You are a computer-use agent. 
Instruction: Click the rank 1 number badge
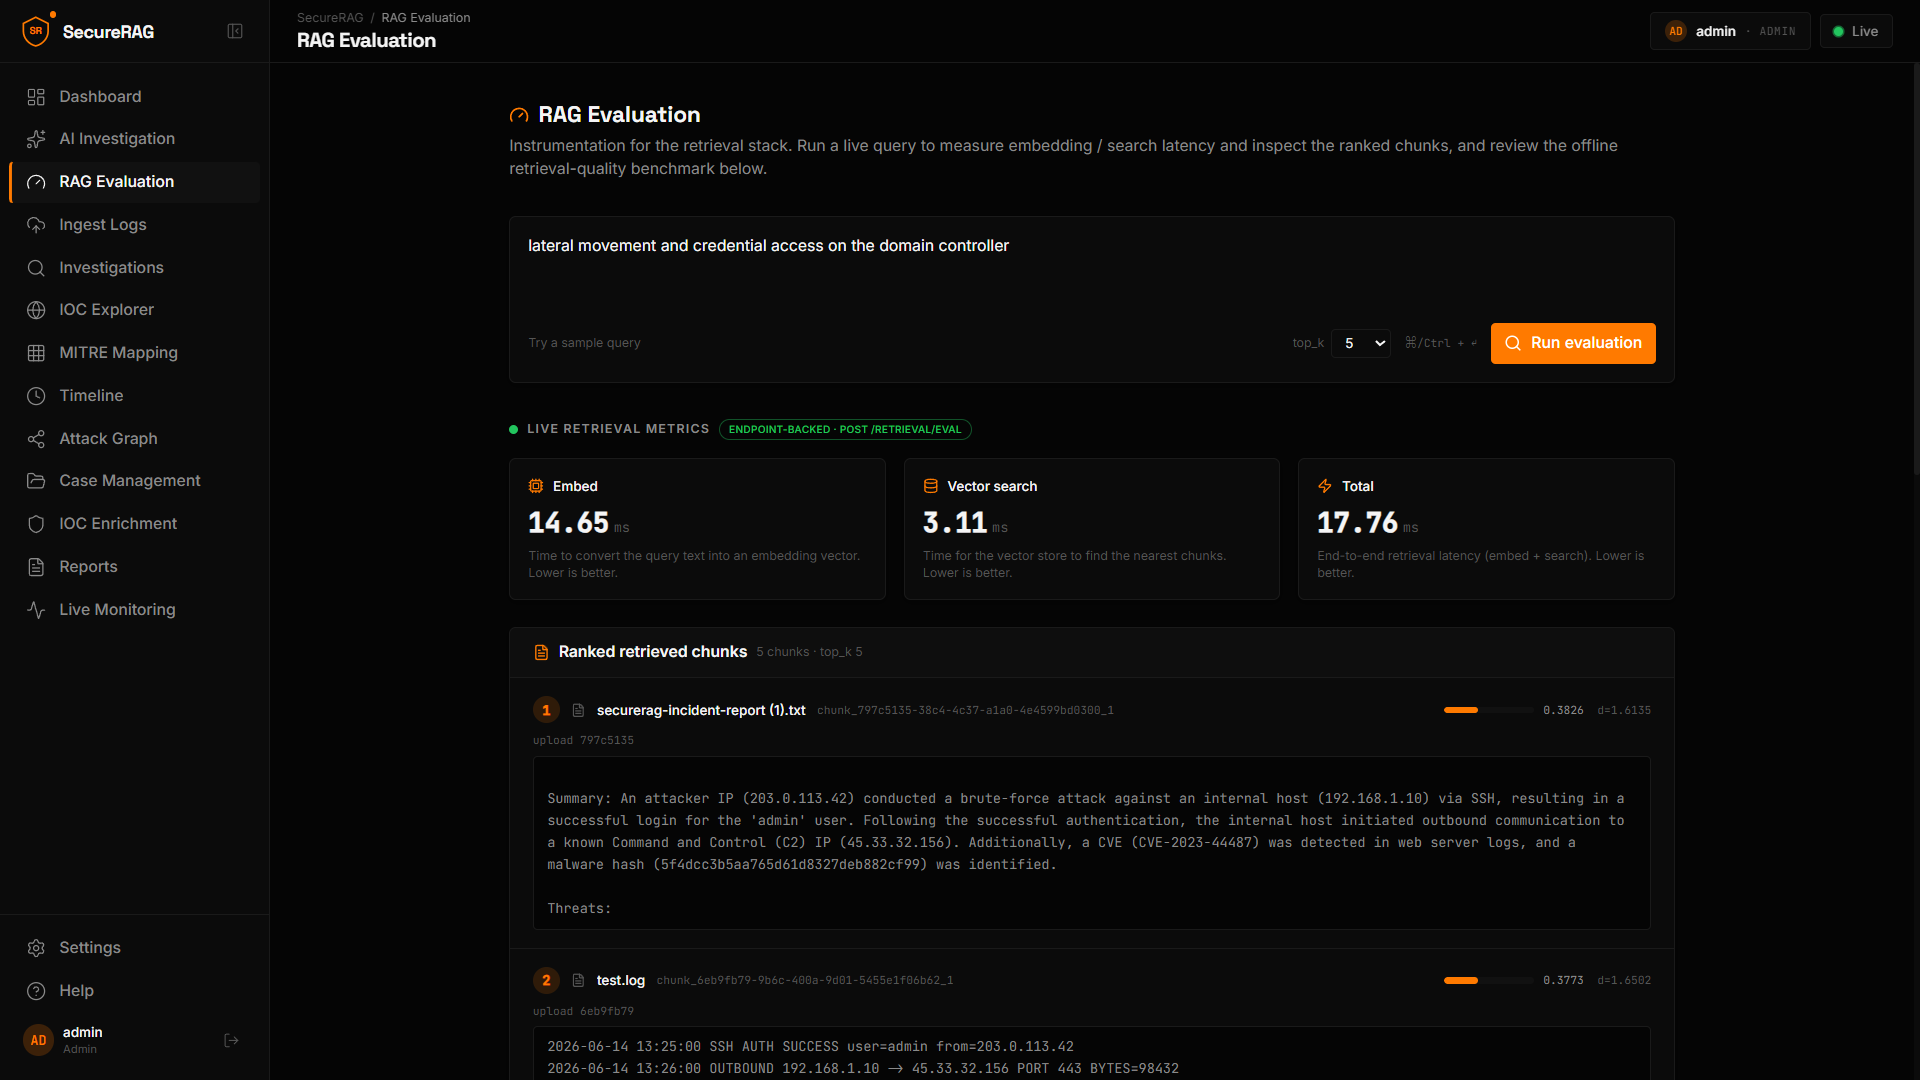click(x=546, y=710)
